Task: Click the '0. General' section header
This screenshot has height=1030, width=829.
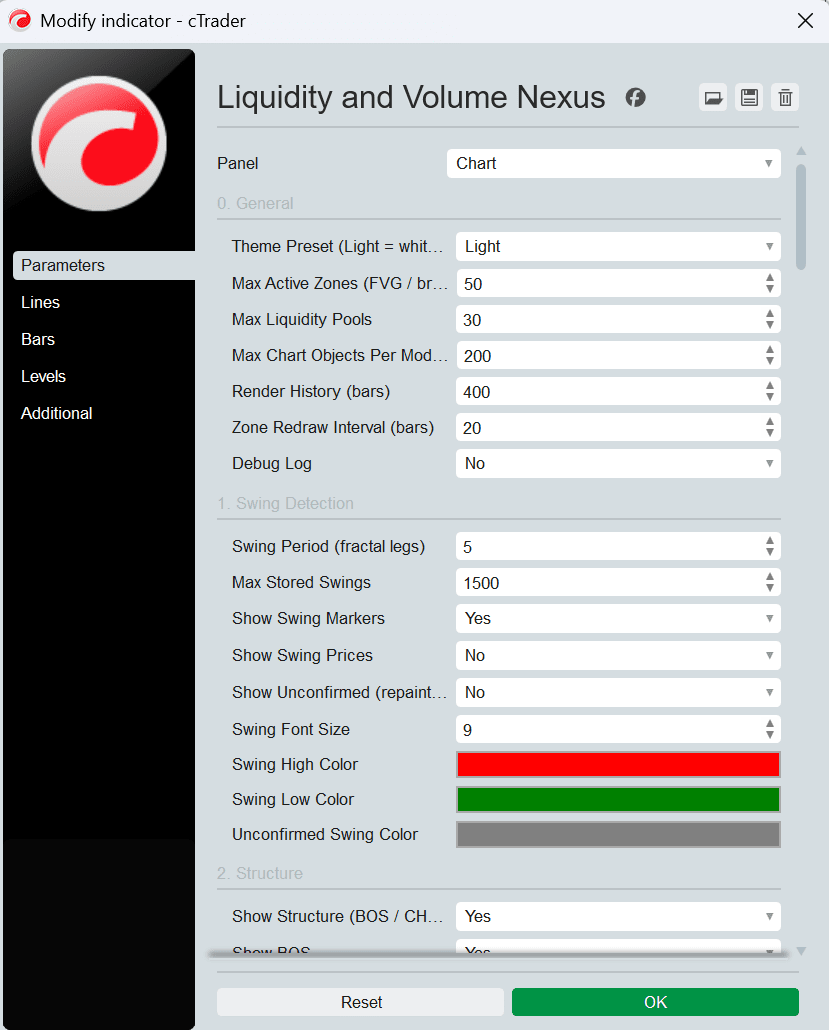Action: coord(255,204)
